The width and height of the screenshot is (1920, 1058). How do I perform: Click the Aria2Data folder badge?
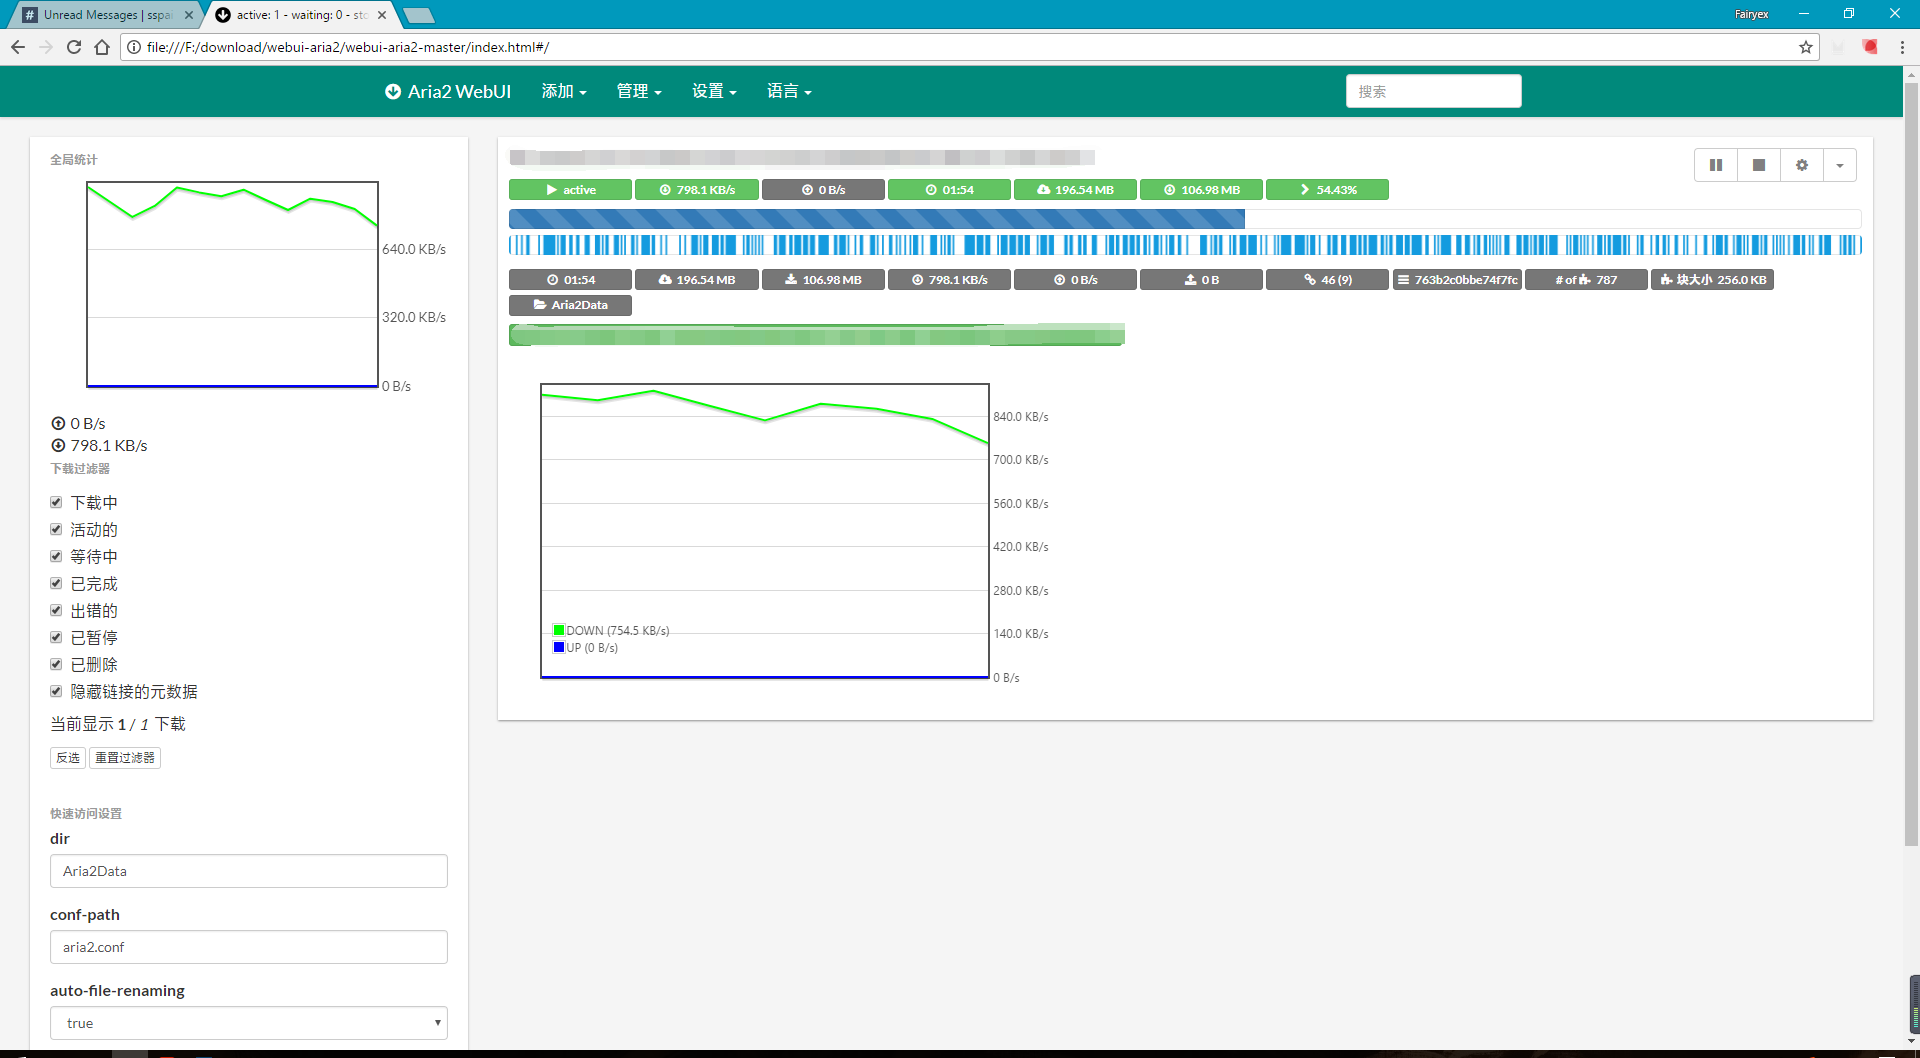tap(570, 305)
